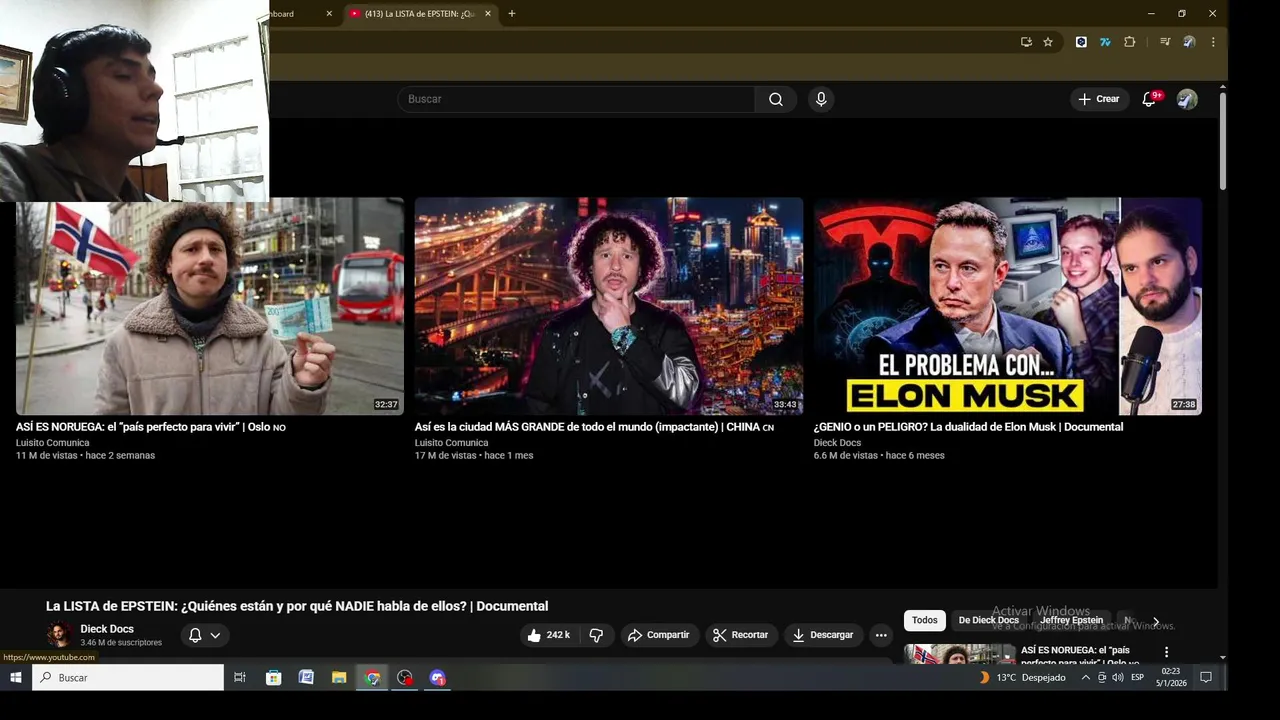The height and width of the screenshot is (720, 1280).
Task: Click the Windows taskbar Buscar search box
Action: (x=128, y=677)
